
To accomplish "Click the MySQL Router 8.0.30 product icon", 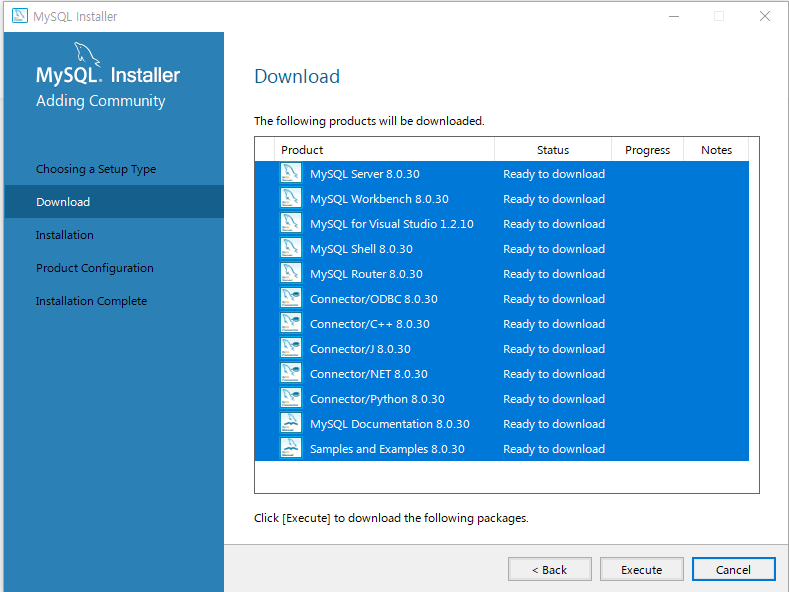I will click(291, 273).
